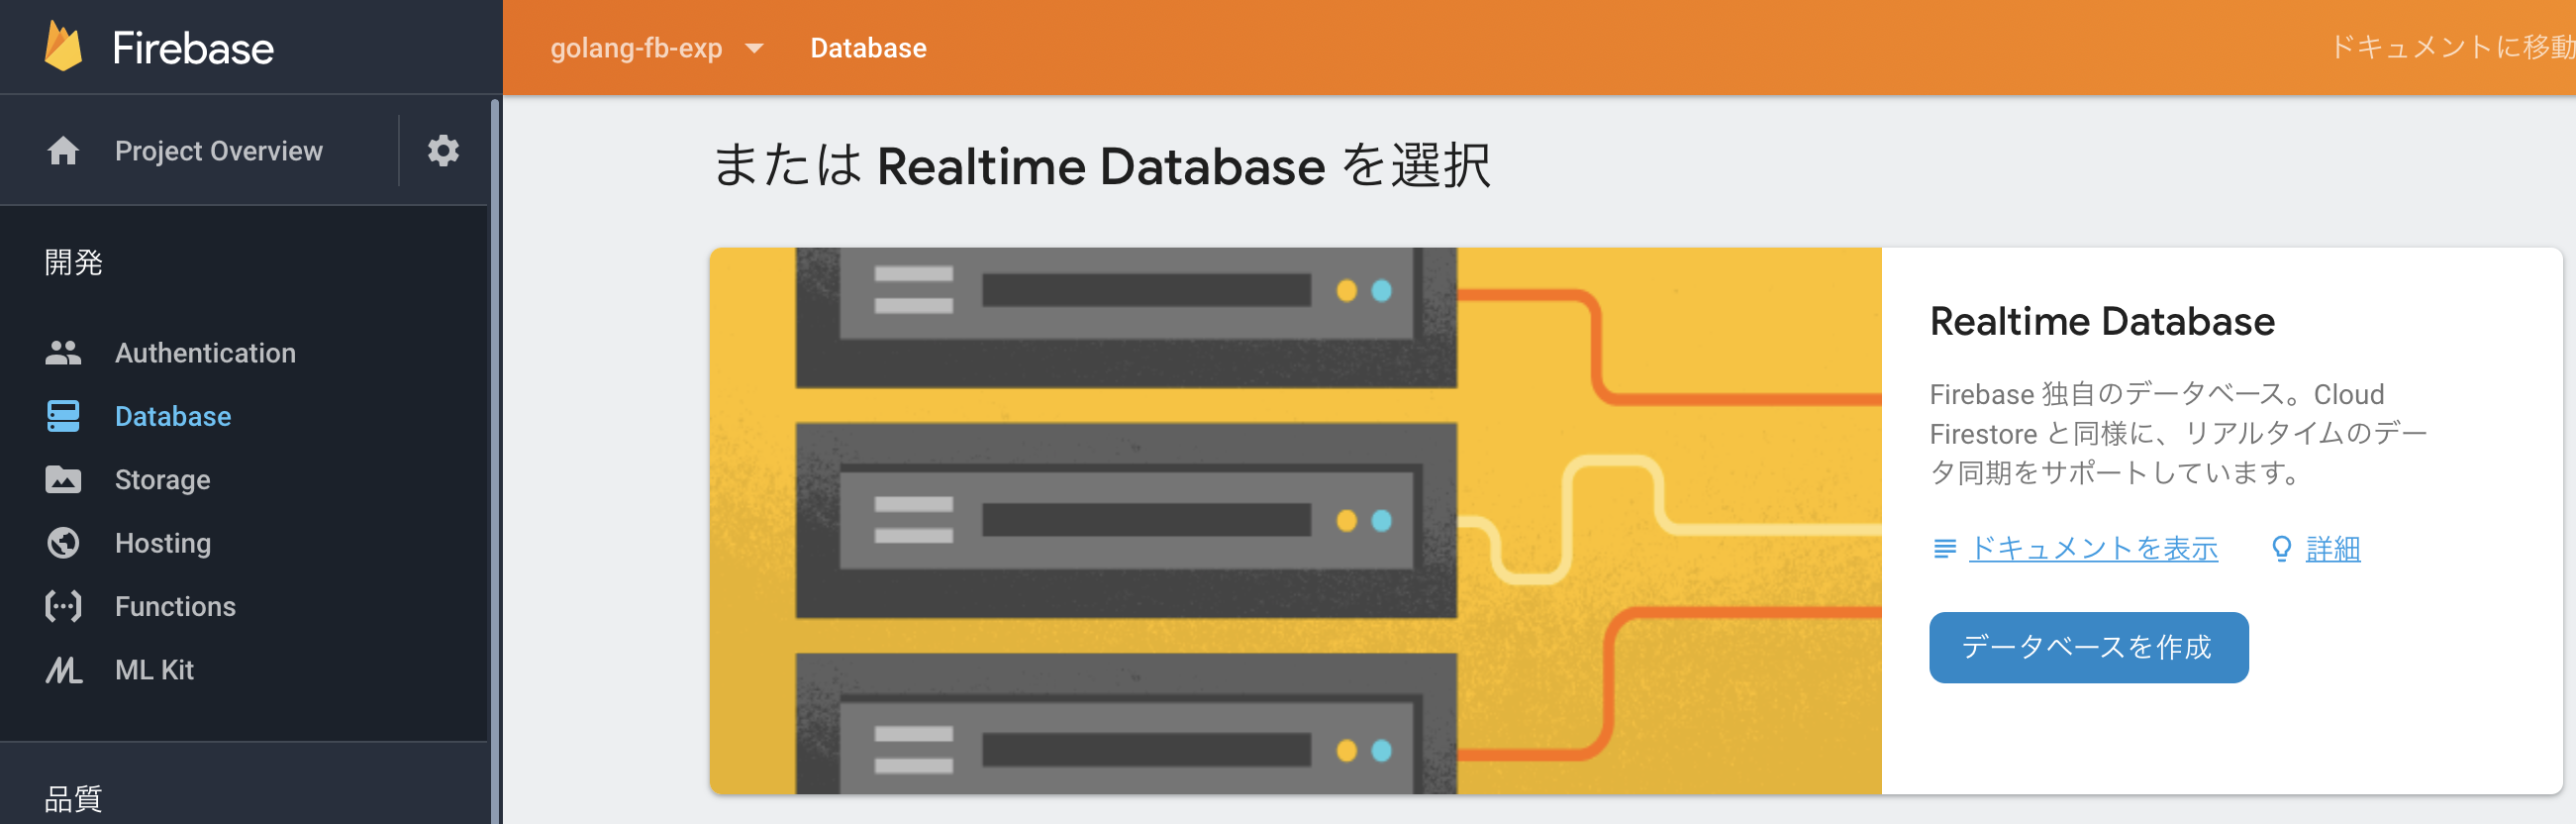Viewport: 2576px width, 824px height.
Task: Open the Functions section
Action: 175,606
